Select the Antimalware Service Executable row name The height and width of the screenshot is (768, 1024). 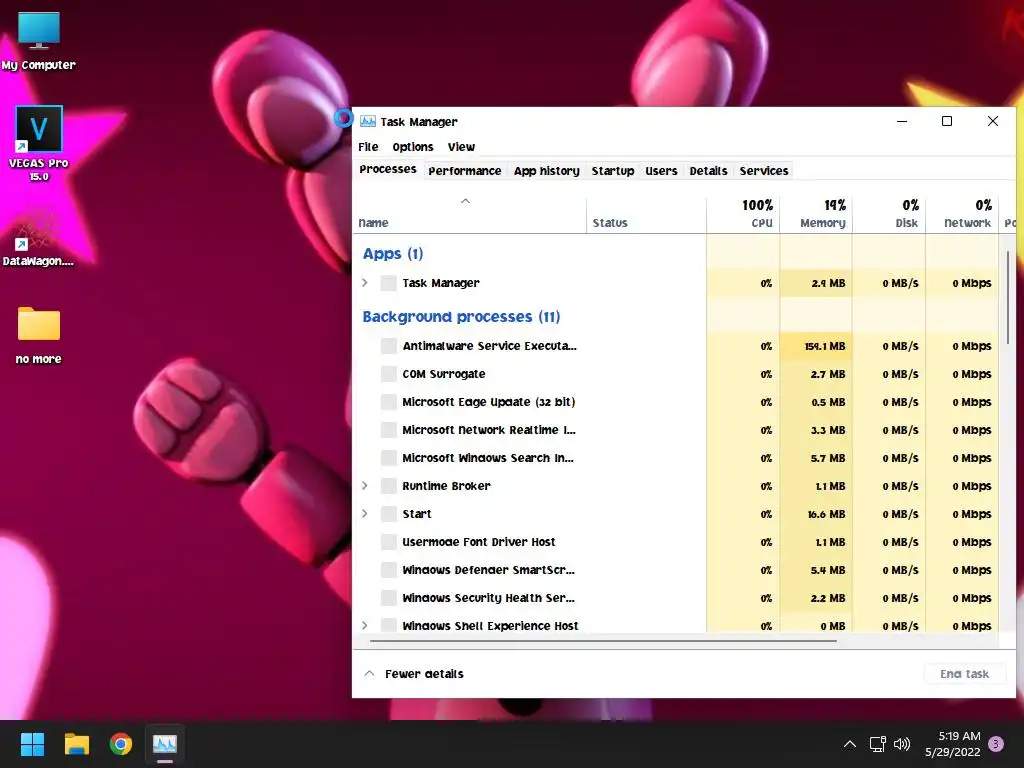point(489,345)
